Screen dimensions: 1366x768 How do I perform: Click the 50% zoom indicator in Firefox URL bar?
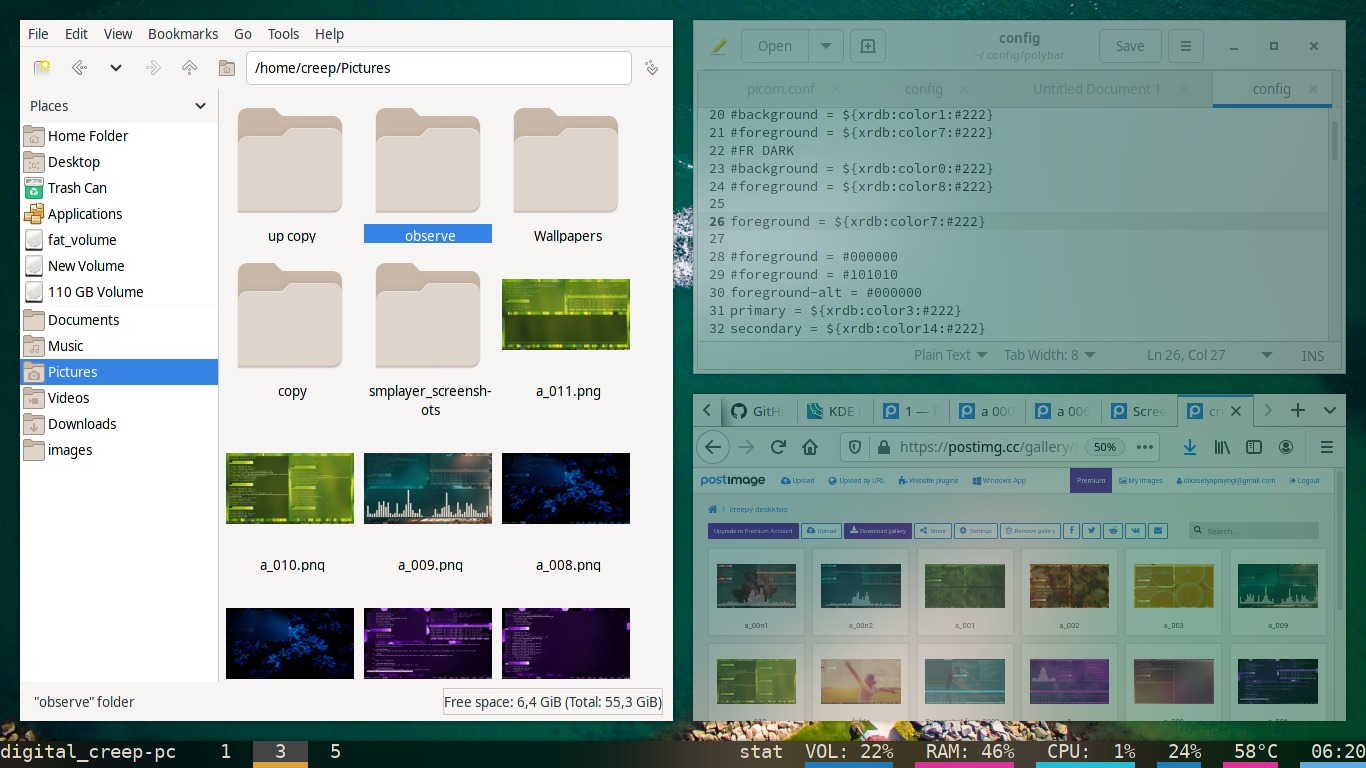tap(1104, 447)
